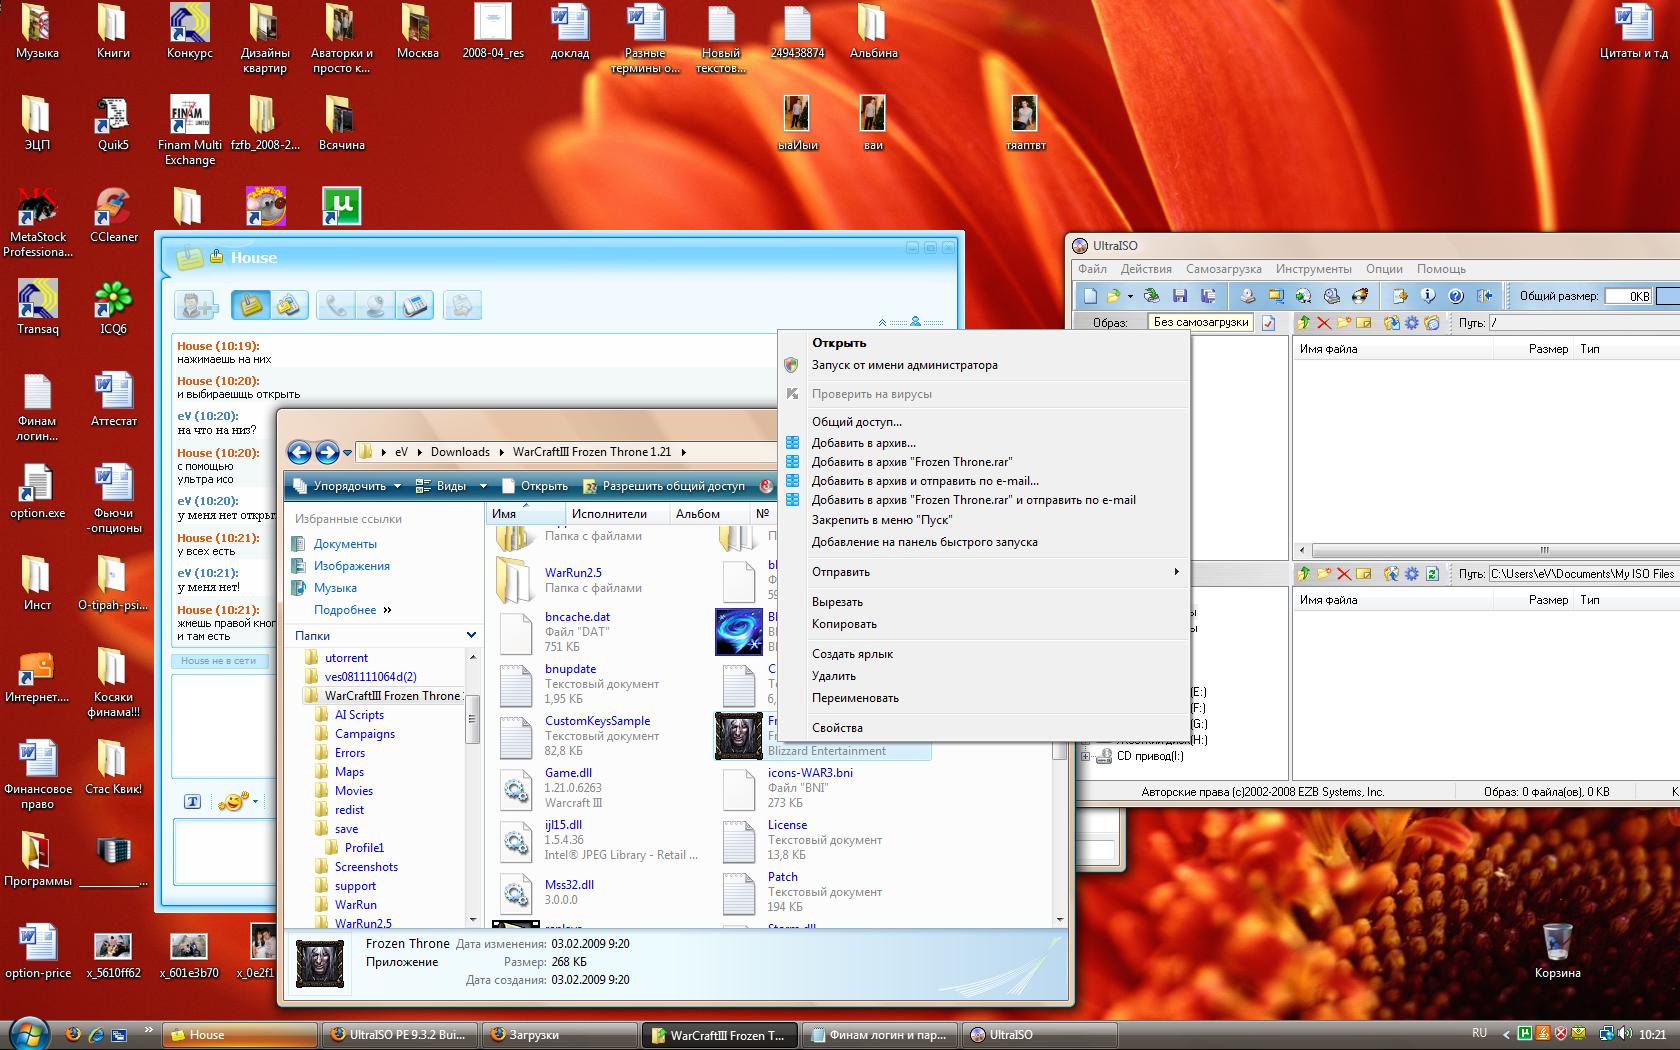Click the webcam icon in House chat toolbar
The width and height of the screenshot is (1680, 1050).
coord(375,305)
